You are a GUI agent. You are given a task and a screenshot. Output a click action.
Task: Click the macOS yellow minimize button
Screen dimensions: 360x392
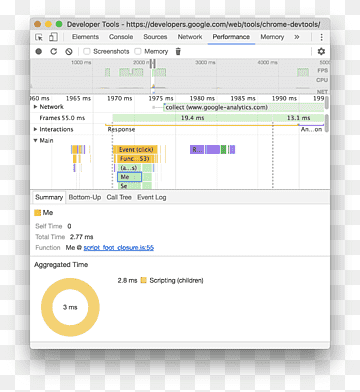[48, 24]
